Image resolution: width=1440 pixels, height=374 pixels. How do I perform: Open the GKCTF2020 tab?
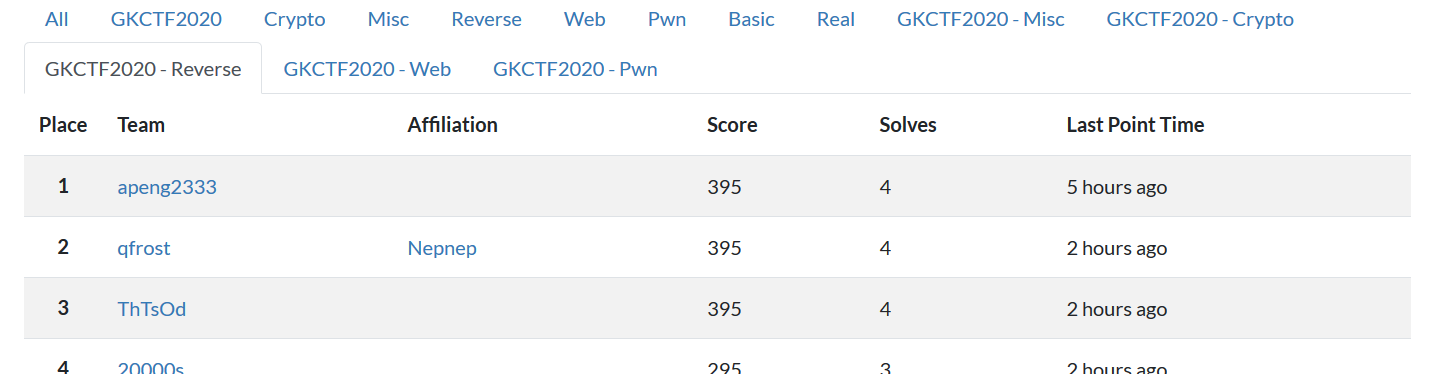[166, 19]
